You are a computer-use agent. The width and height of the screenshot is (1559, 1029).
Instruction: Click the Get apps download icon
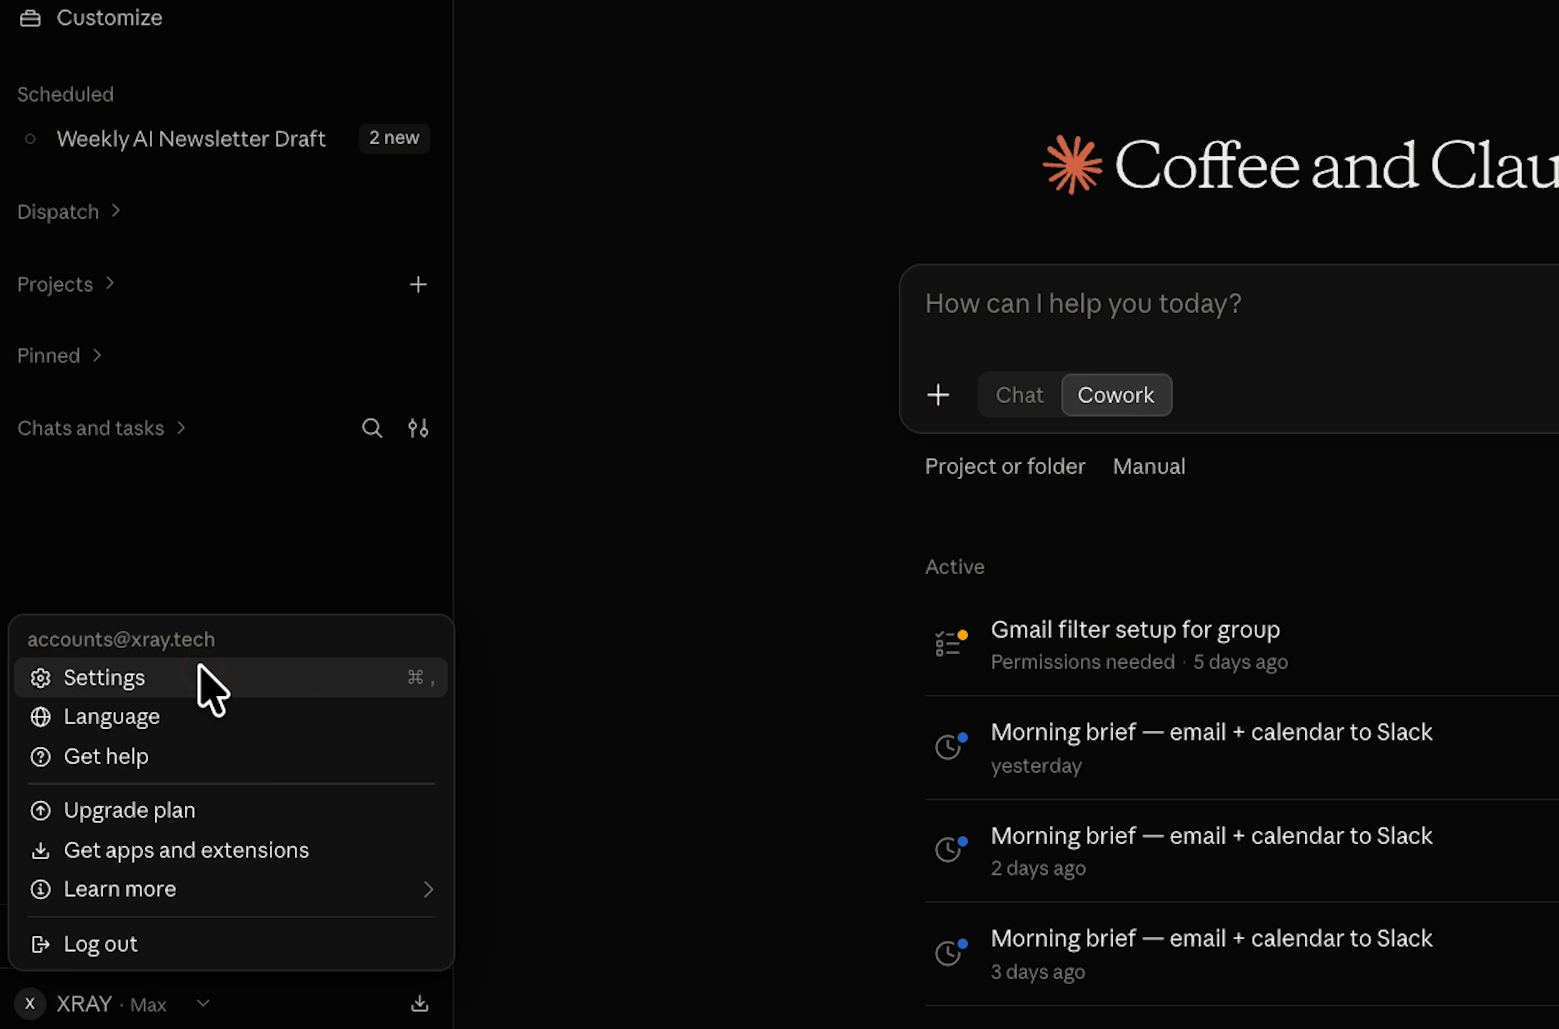tap(41, 851)
